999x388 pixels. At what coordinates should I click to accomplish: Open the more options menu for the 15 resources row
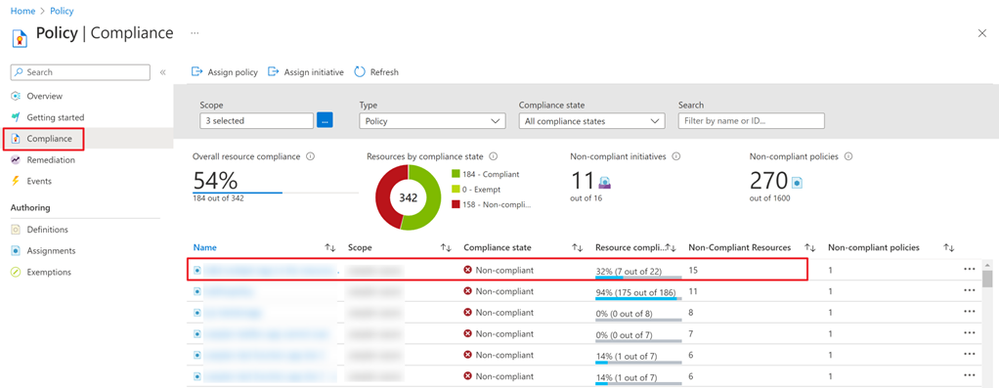tap(969, 269)
